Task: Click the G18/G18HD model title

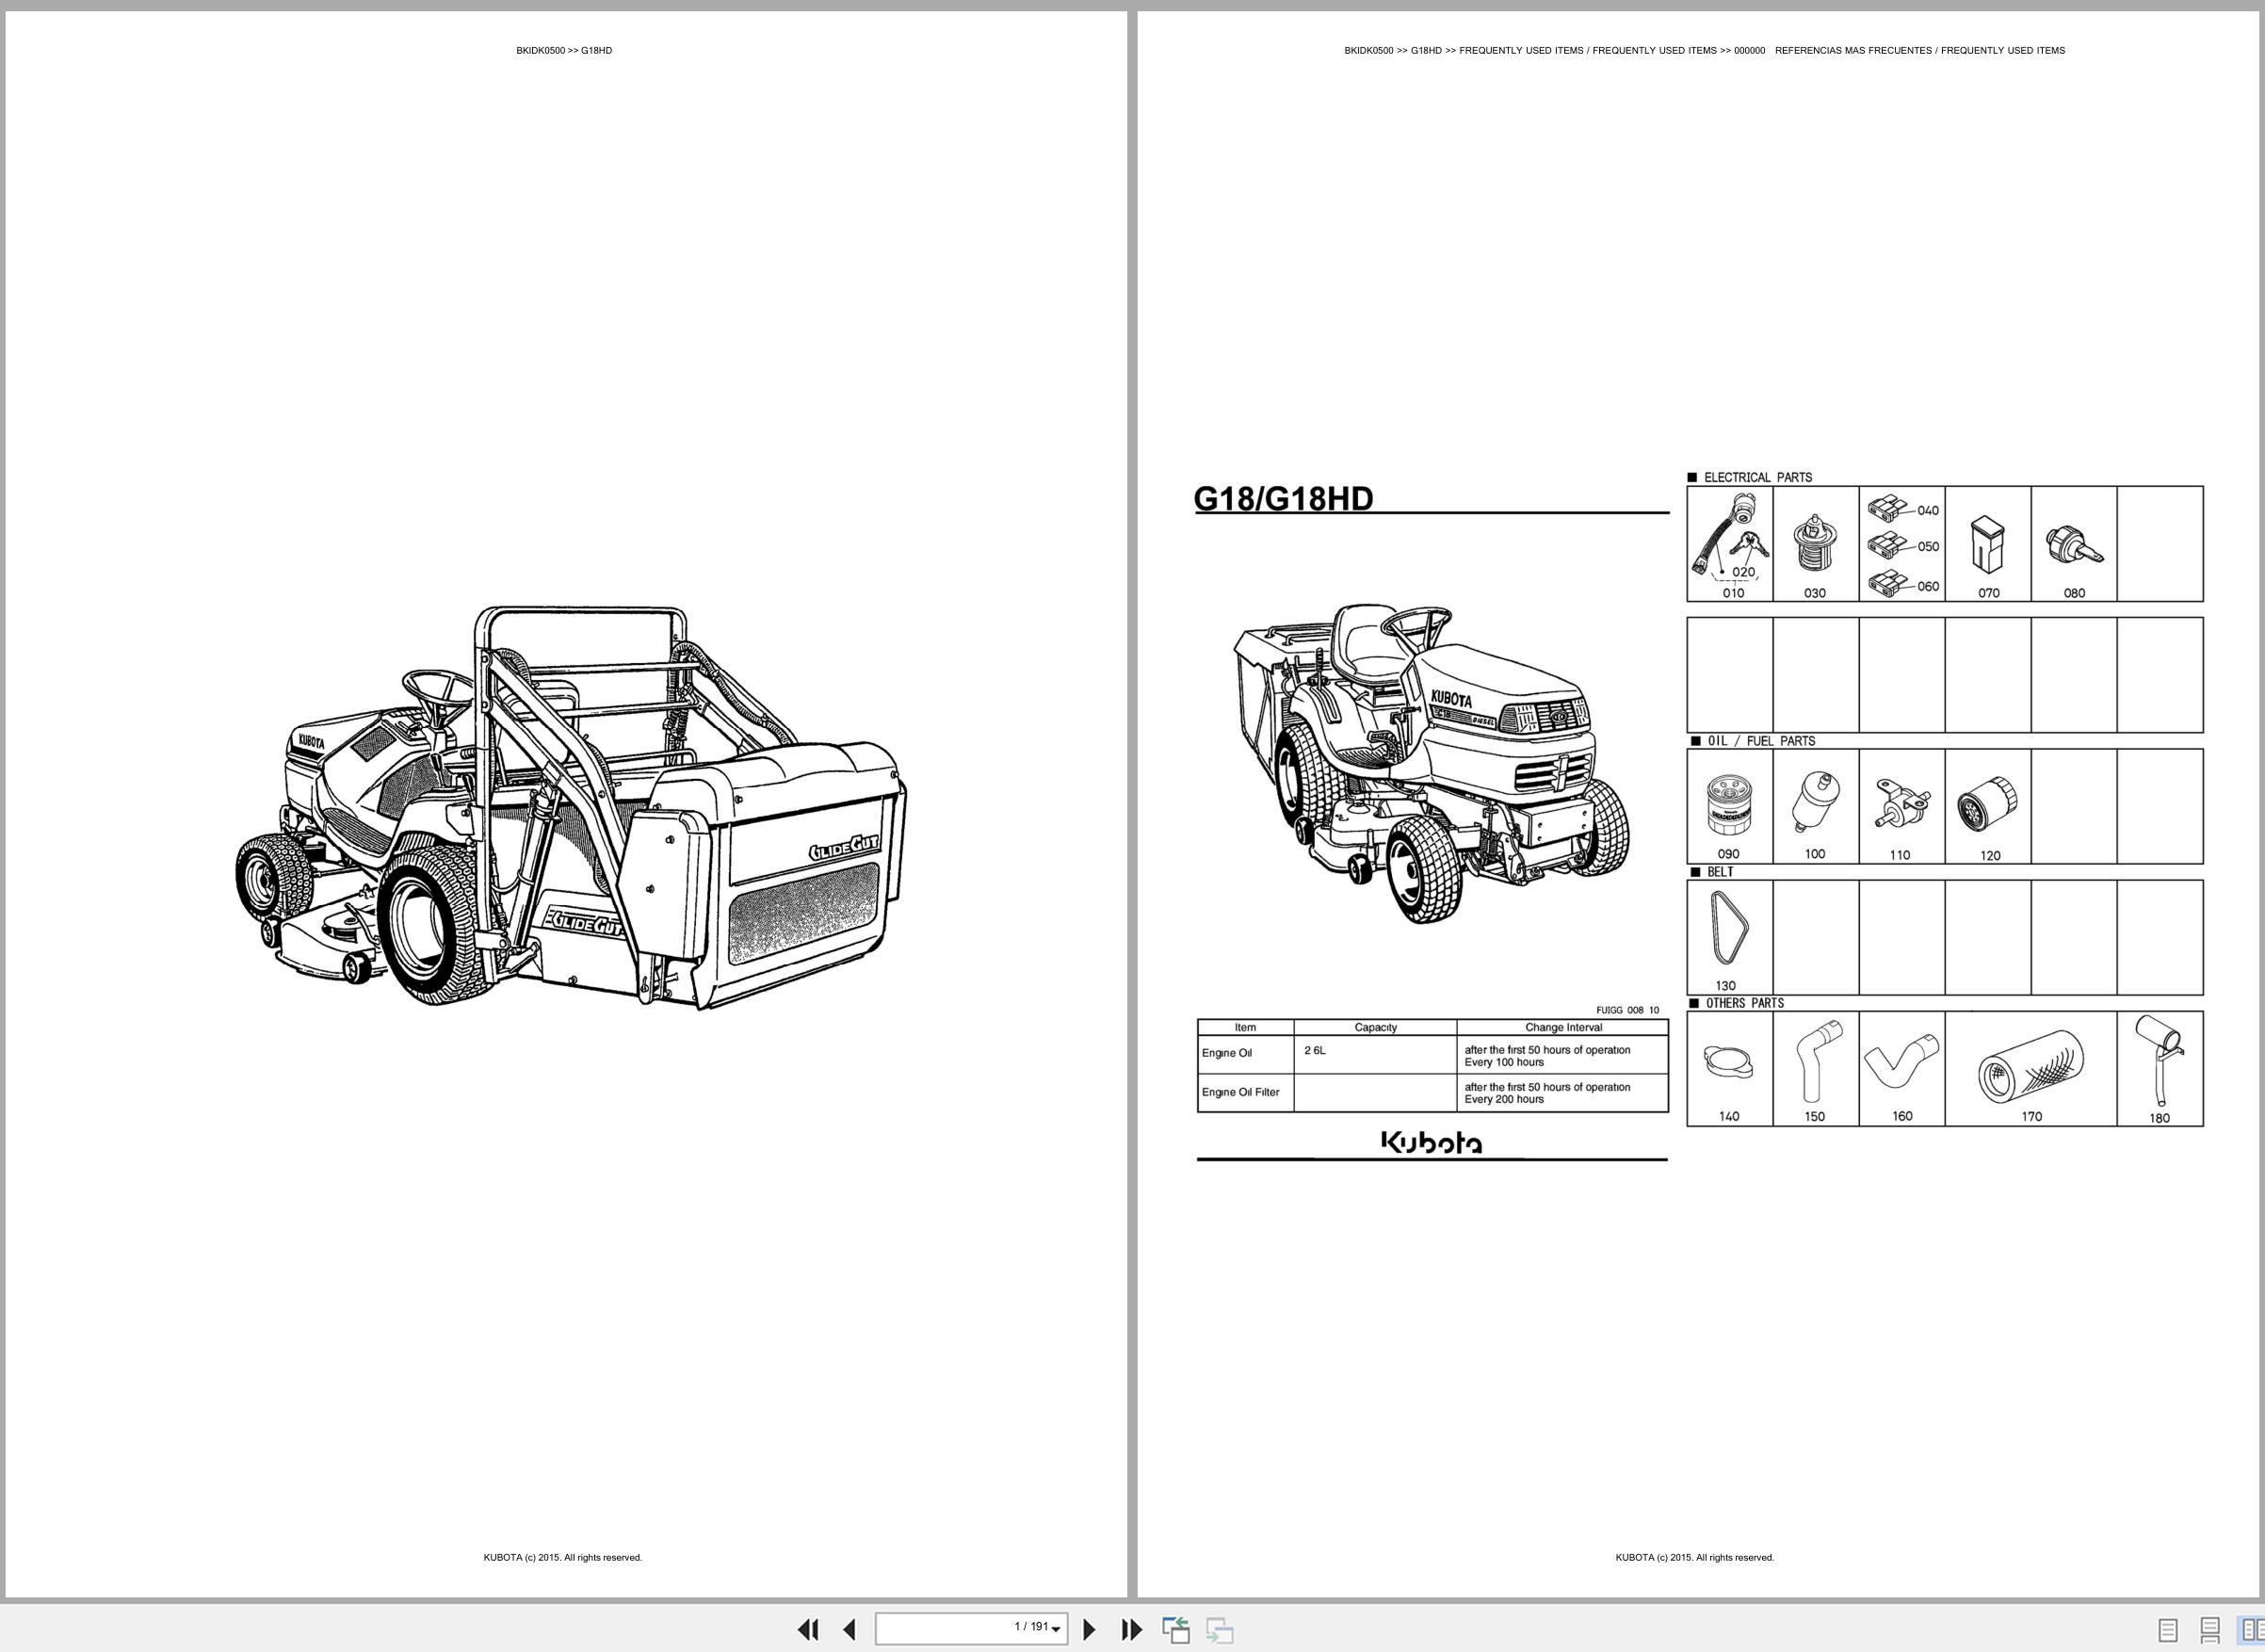Action: coord(1283,498)
